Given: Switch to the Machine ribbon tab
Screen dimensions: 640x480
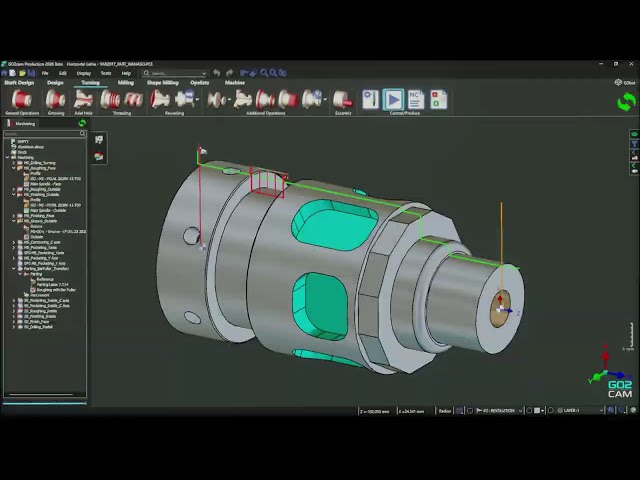Looking at the screenshot, I should (235, 82).
